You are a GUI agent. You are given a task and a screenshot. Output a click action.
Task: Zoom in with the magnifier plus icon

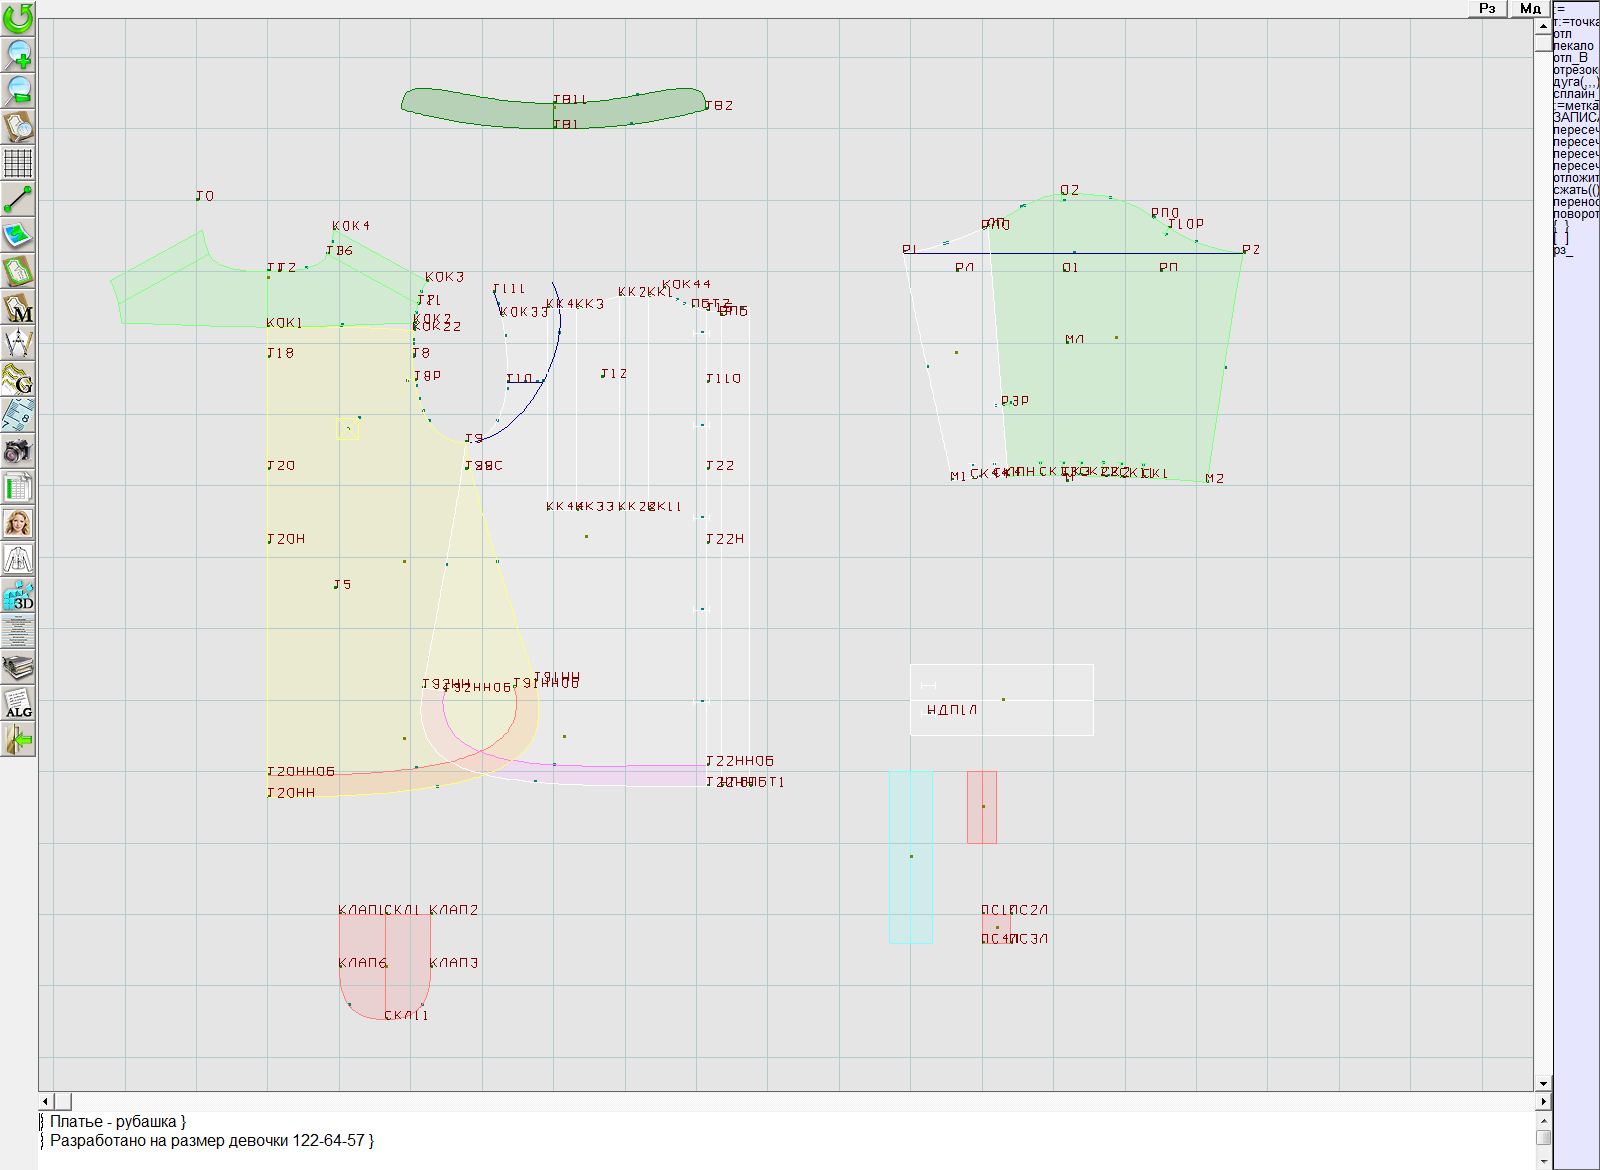click(18, 54)
